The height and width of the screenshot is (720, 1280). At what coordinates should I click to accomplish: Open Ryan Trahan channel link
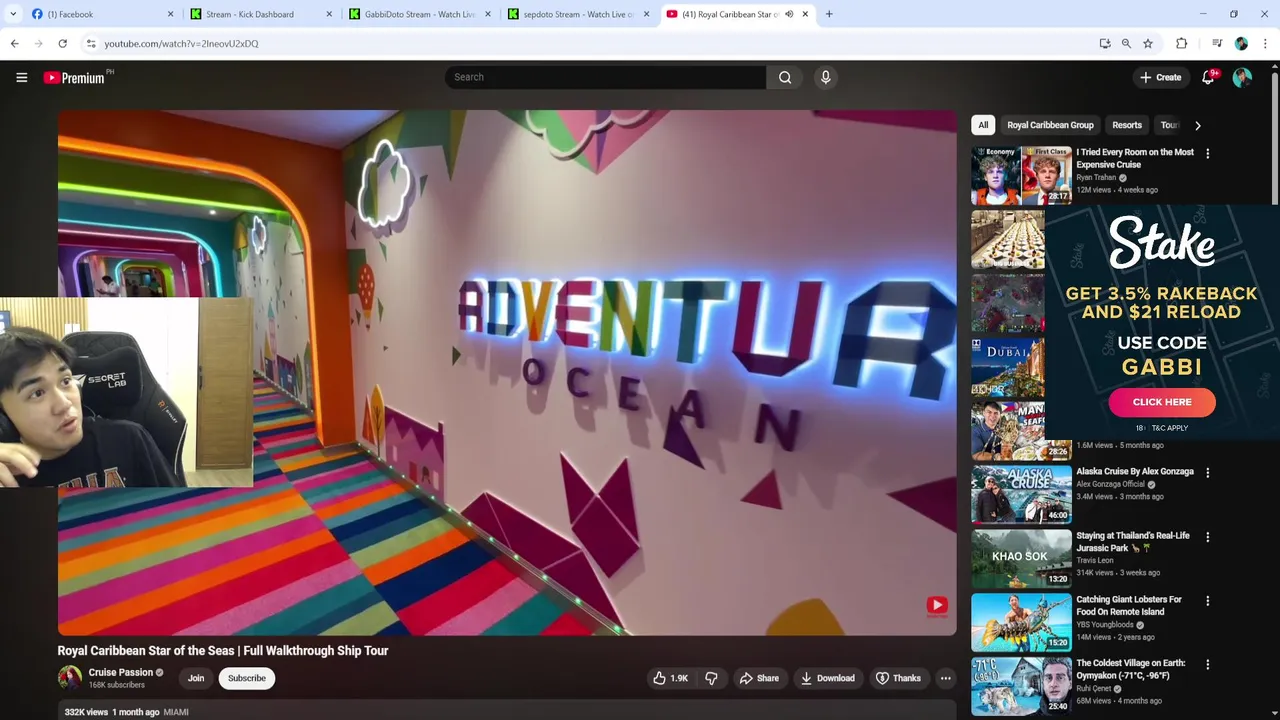click(1096, 178)
